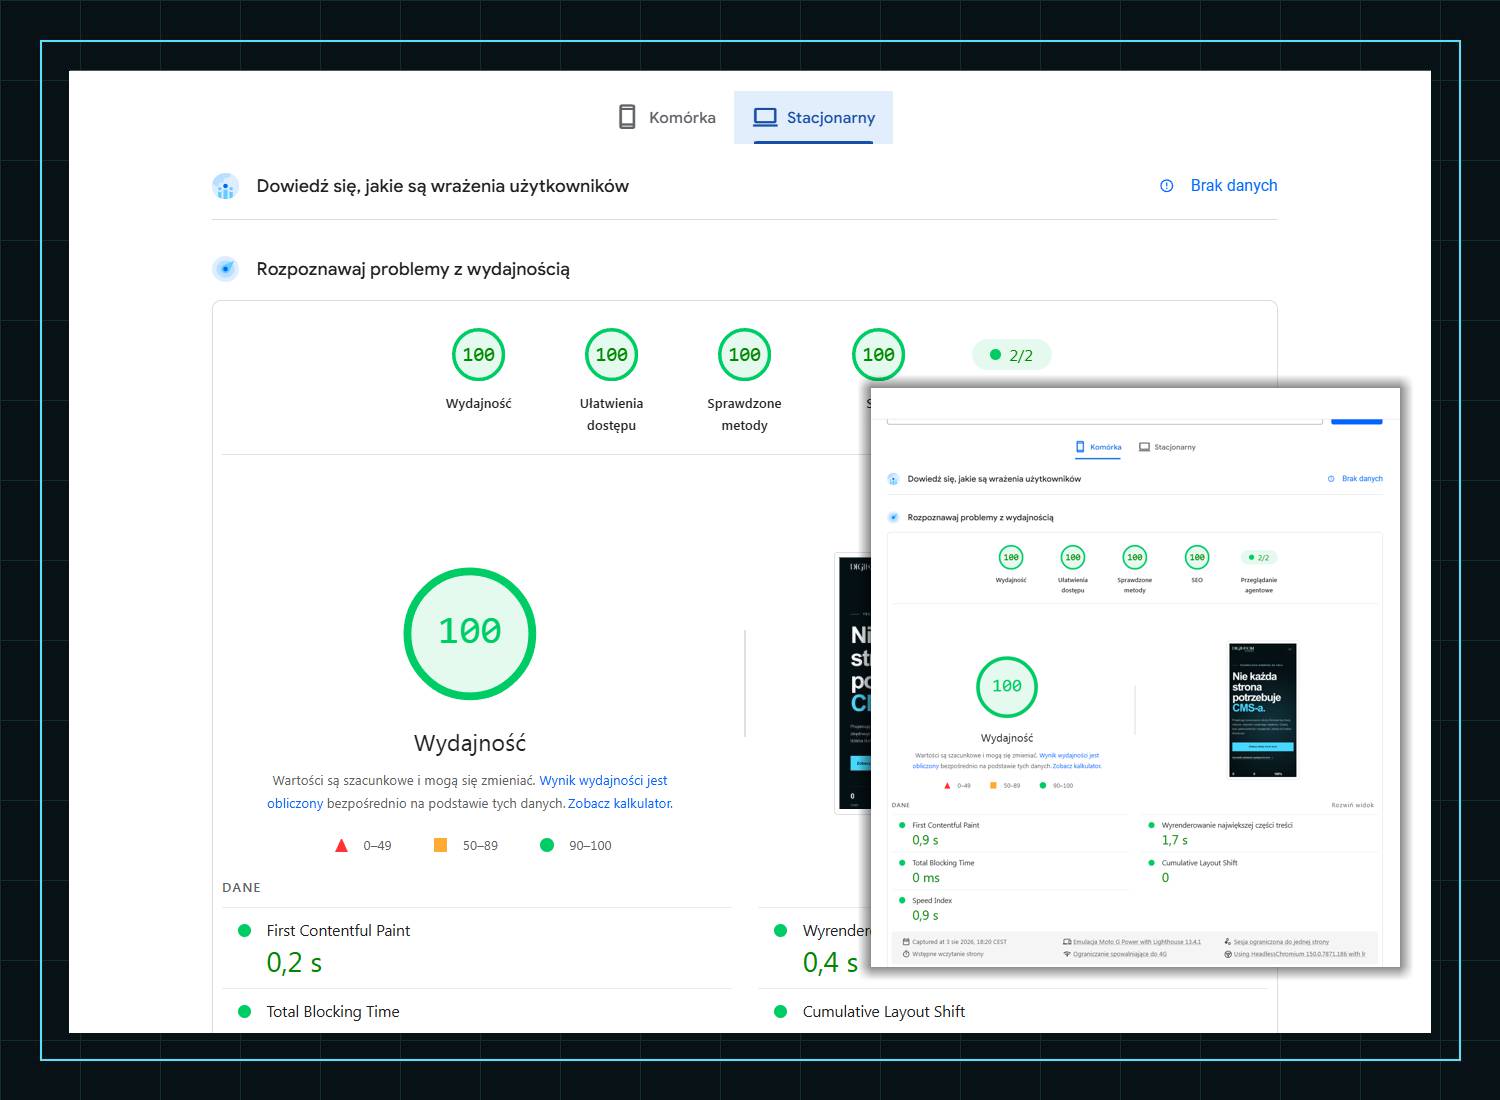Switch to Komórka tab in large desktop report
Viewport: 1500px width, 1100px height.
pyautogui.click(x=666, y=117)
